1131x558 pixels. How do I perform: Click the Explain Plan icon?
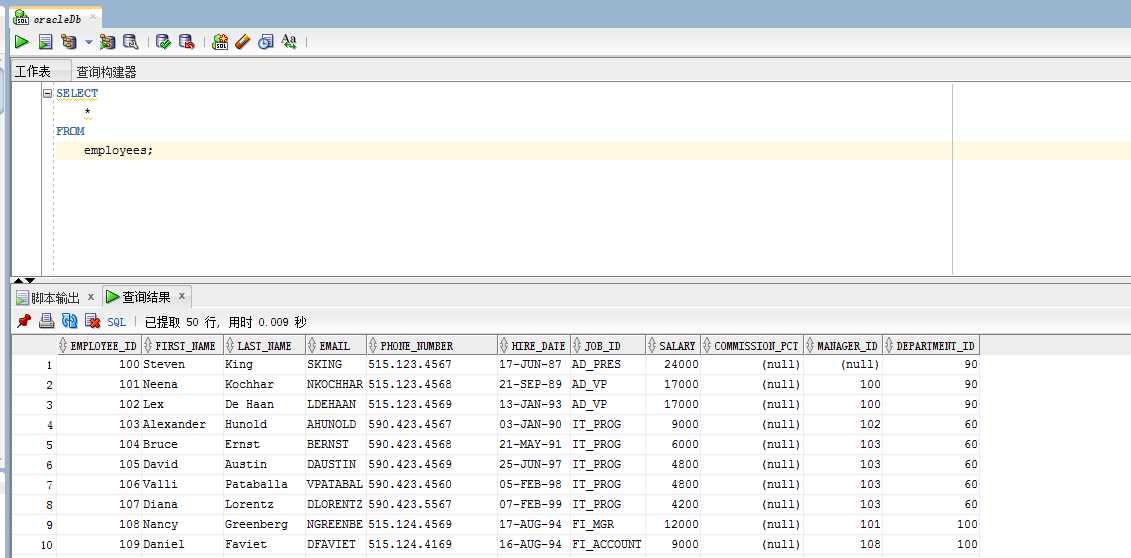69,42
